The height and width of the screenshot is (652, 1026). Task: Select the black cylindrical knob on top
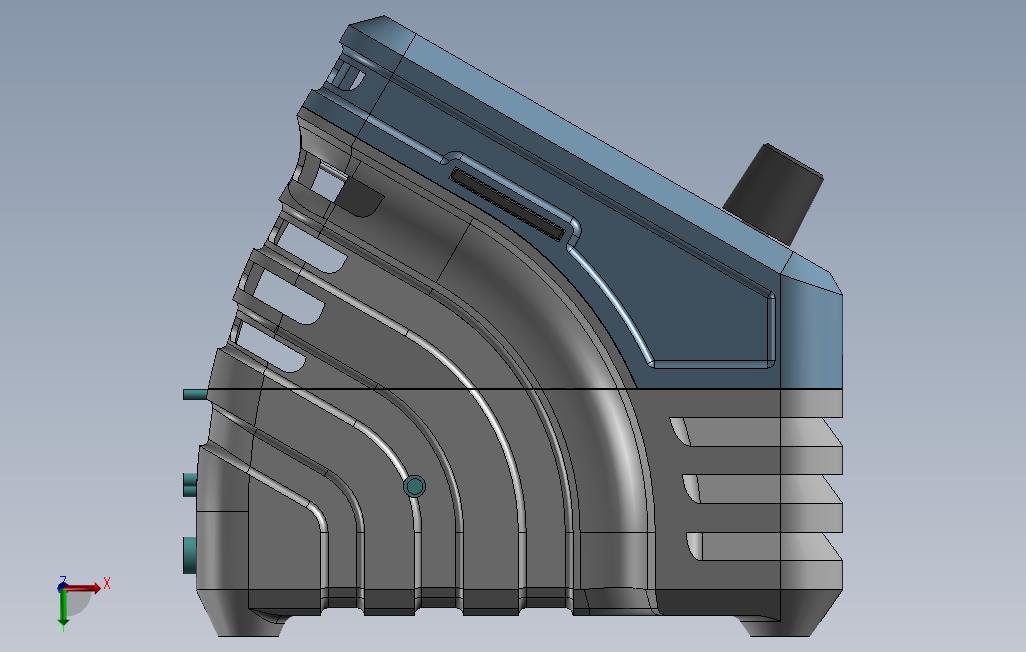(774, 192)
